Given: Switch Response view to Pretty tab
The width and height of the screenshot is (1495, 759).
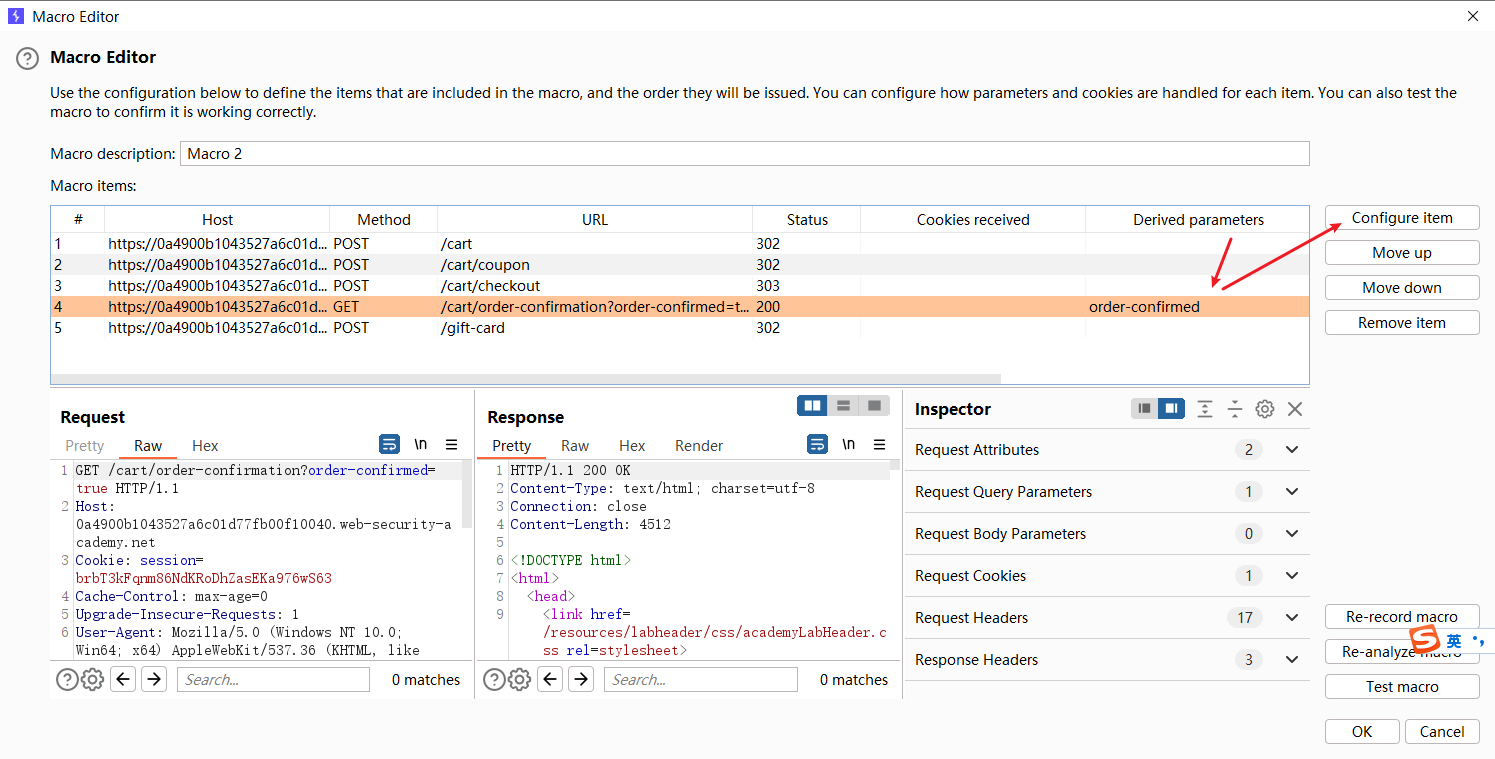Looking at the screenshot, I should tap(512, 446).
